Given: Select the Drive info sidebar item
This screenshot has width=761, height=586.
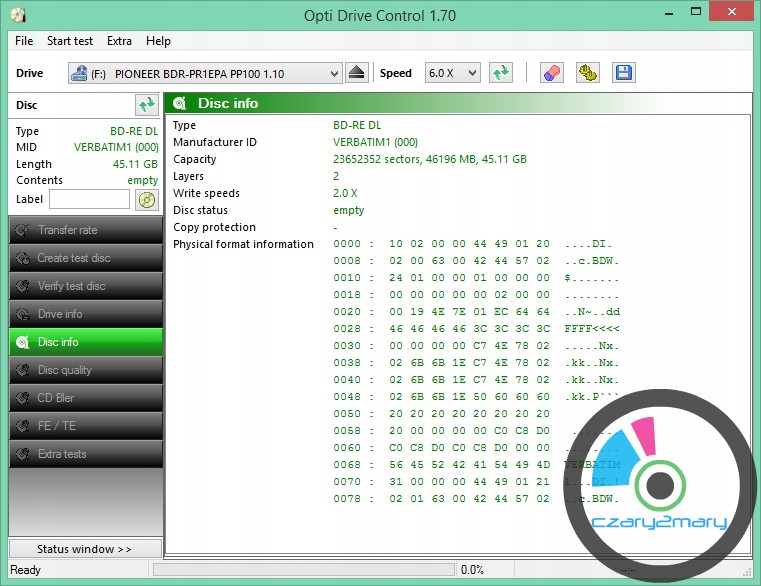Looking at the screenshot, I should pyautogui.click(x=84, y=314).
